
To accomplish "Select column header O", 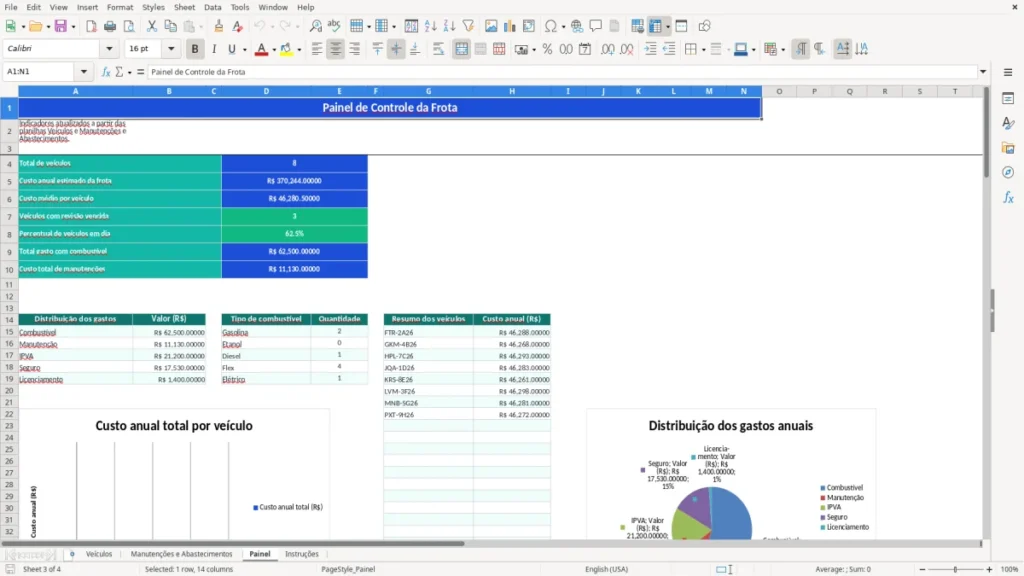I will point(779,91).
